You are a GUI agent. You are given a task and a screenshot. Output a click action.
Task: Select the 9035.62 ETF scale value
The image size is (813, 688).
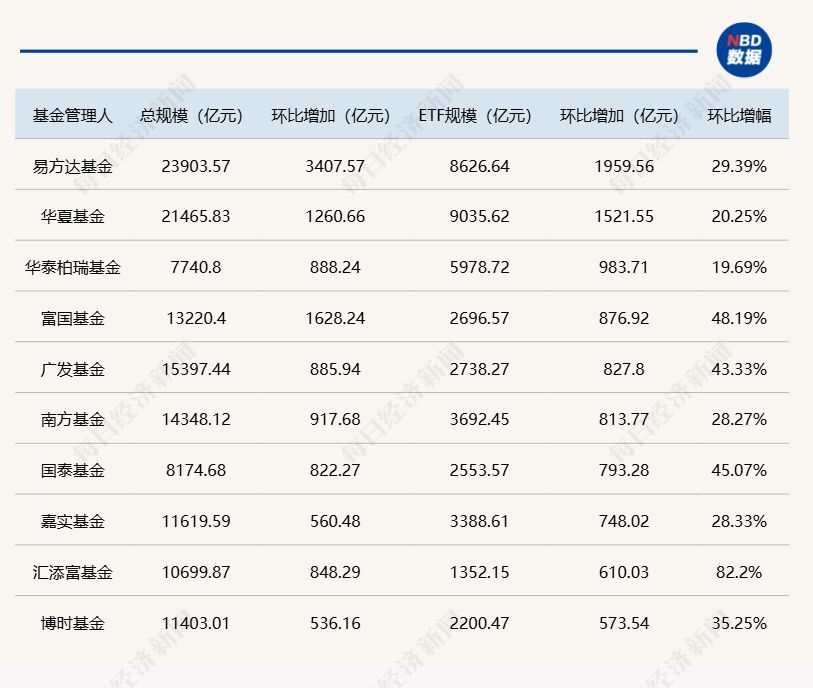479,216
